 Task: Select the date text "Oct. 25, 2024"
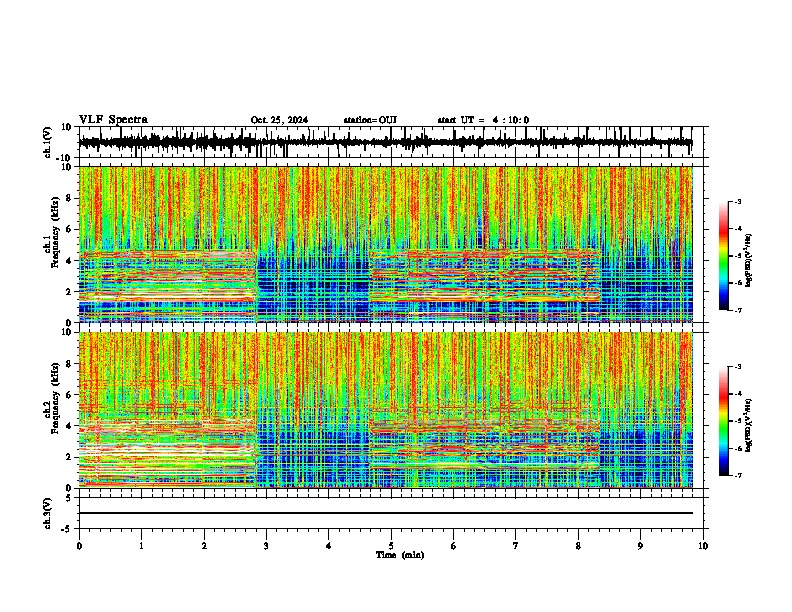coord(279,120)
